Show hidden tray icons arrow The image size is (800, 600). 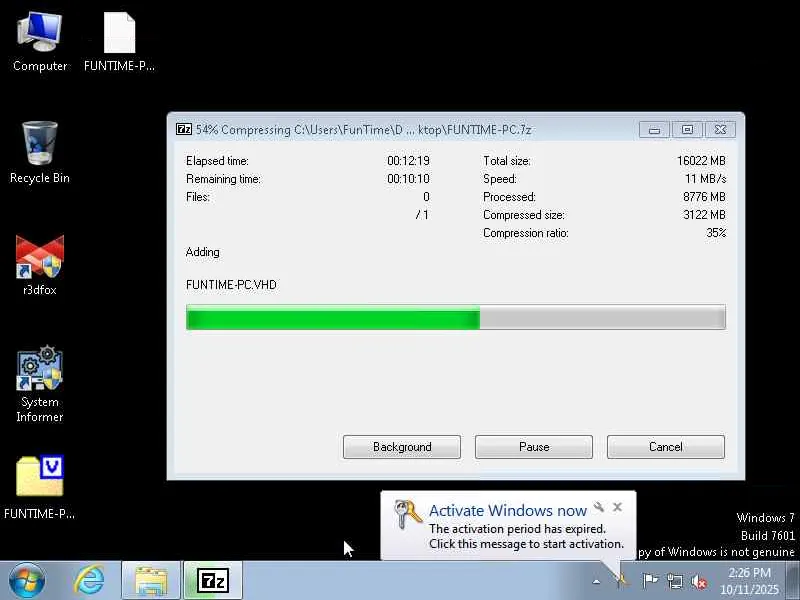[596, 582]
